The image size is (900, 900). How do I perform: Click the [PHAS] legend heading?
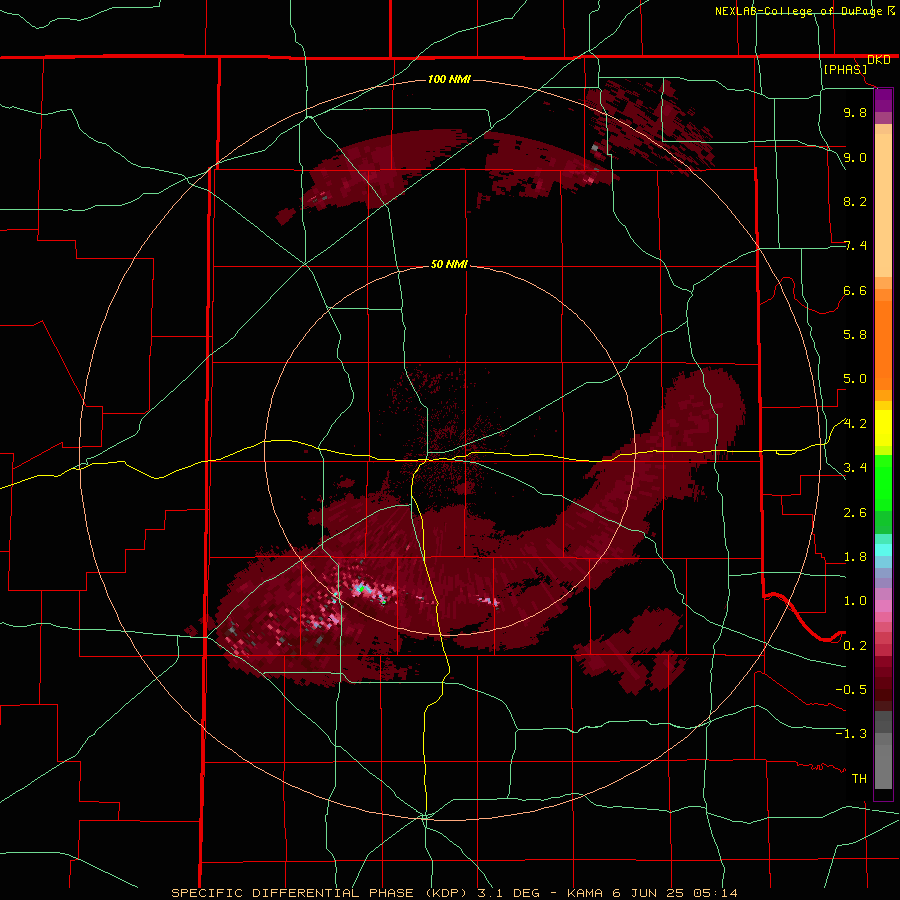(x=845, y=69)
